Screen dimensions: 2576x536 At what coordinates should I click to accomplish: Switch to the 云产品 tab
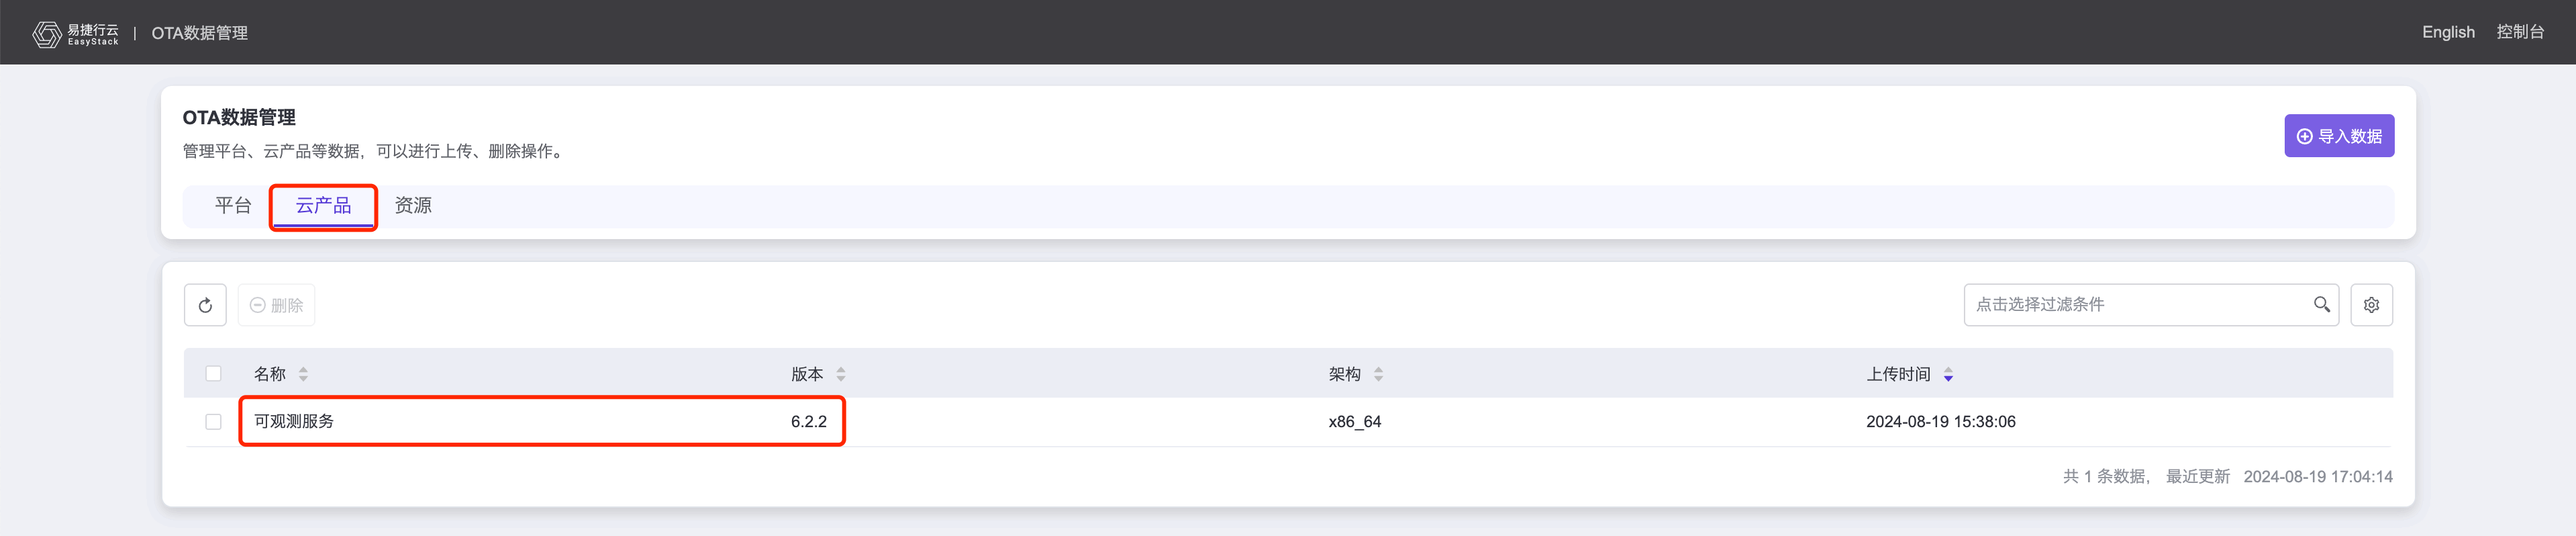coord(323,206)
